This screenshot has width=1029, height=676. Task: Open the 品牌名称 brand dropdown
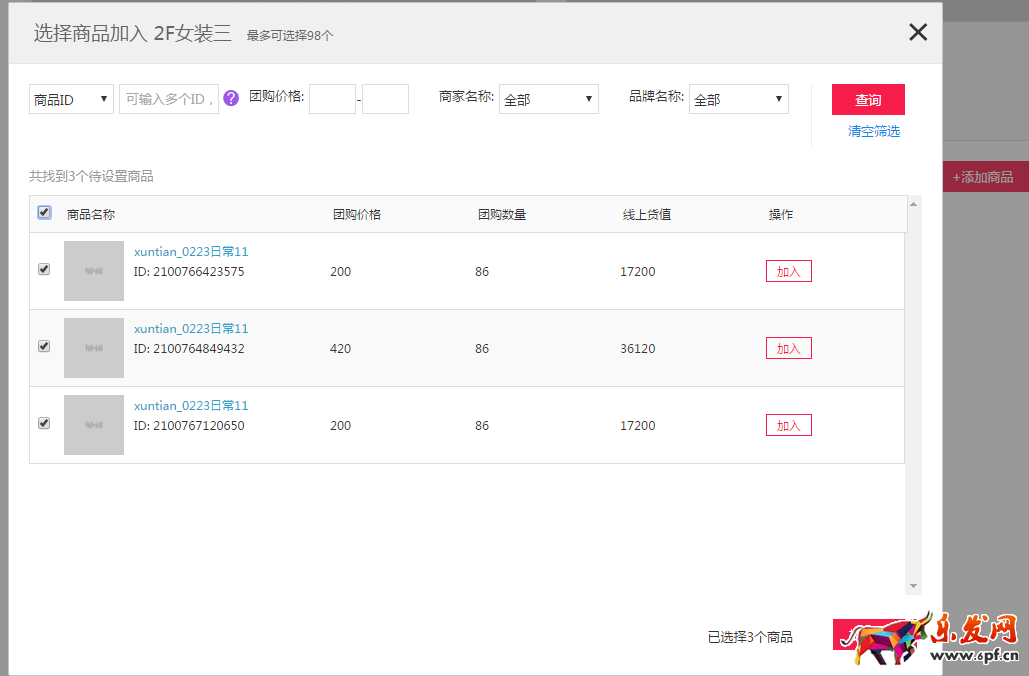click(738, 98)
